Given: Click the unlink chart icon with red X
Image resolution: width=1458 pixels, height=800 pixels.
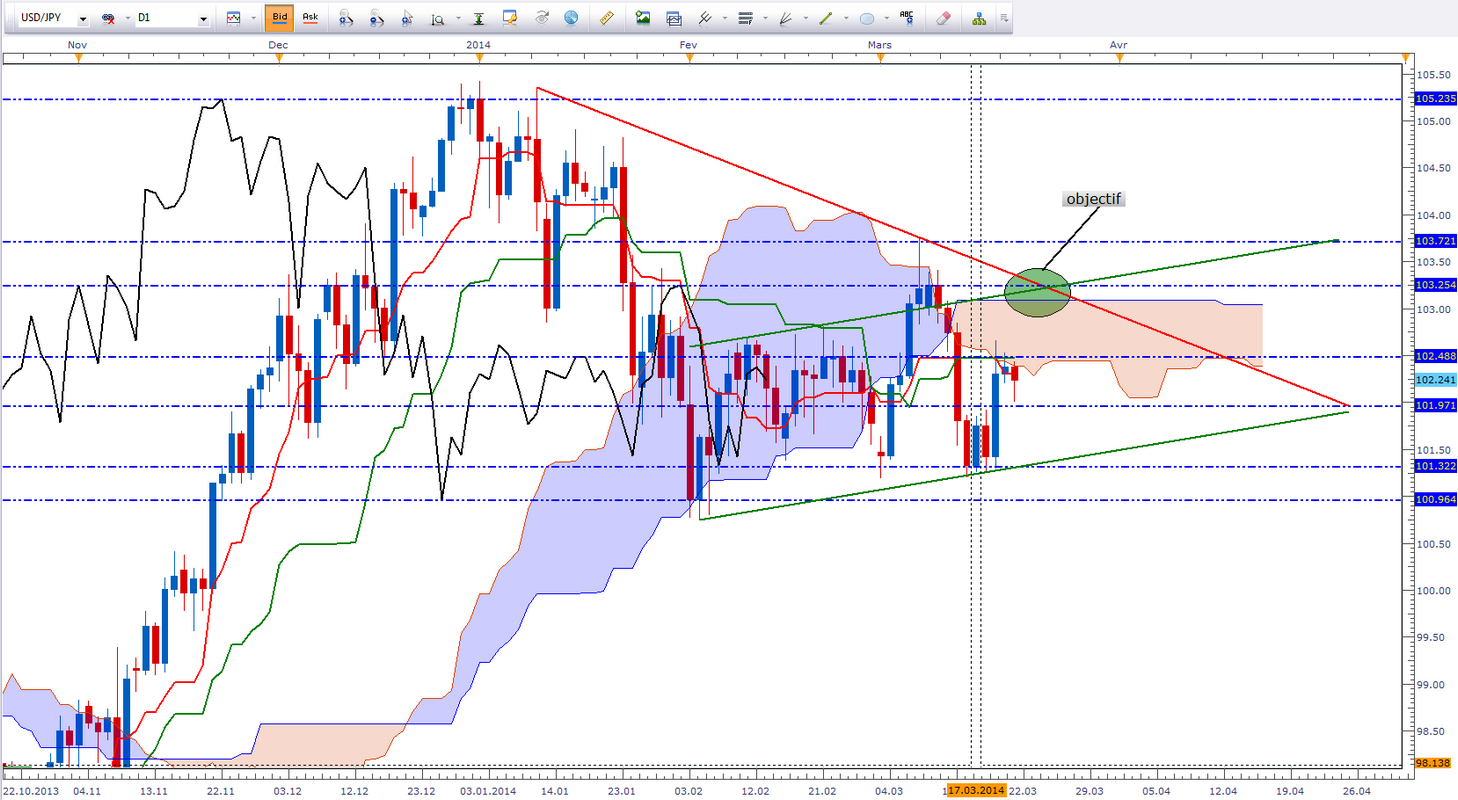Looking at the screenshot, I should click(106, 18).
